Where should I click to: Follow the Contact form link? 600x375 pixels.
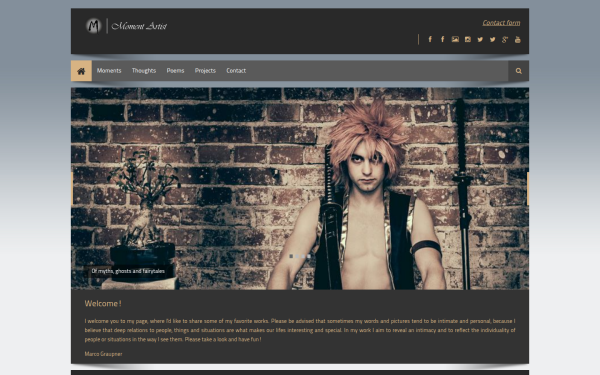(501, 23)
